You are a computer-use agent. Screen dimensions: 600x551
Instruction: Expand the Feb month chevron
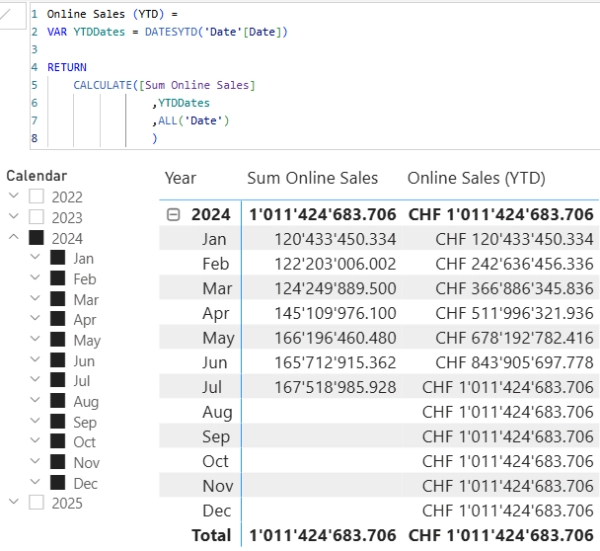click(35, 278)
